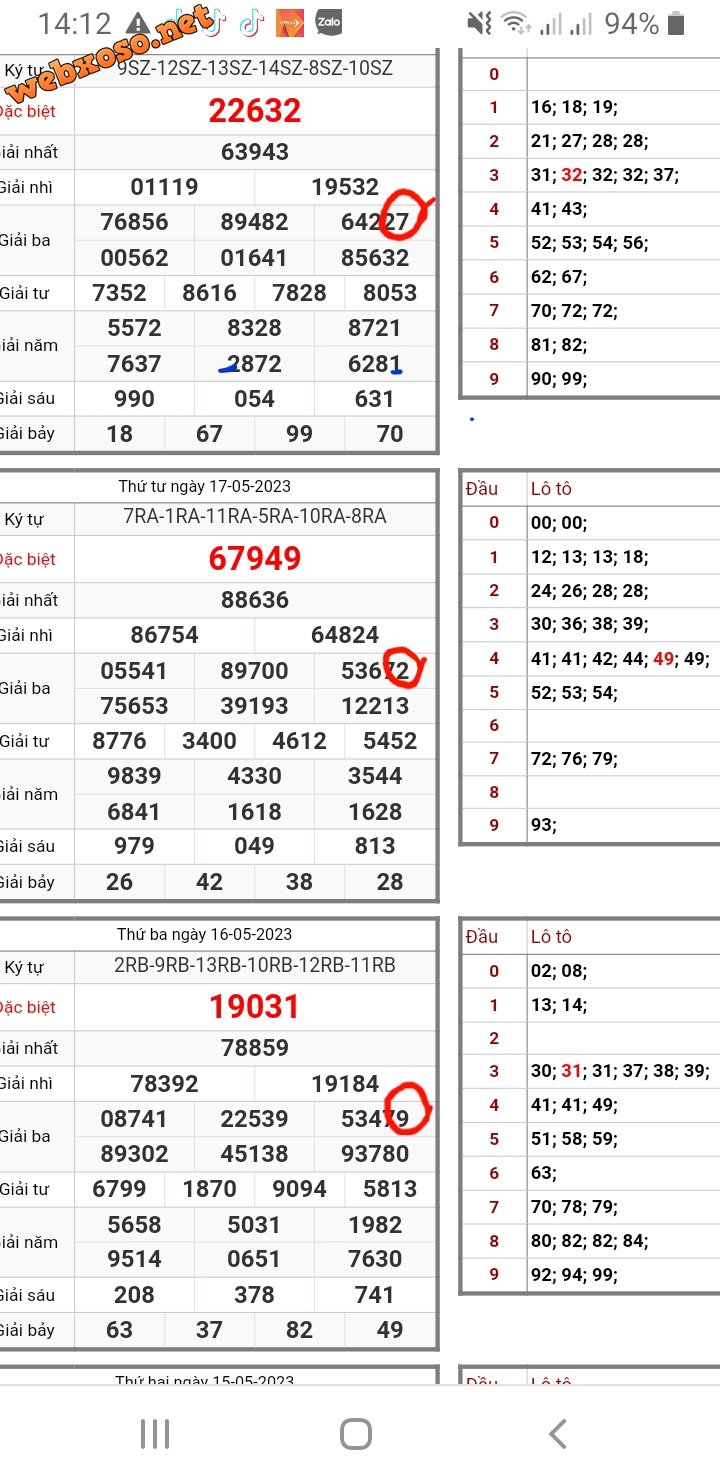The image size is (720, 1480).
Task: Tap loto row '92; 94; 99;'
Action: tap(574, 1275)
